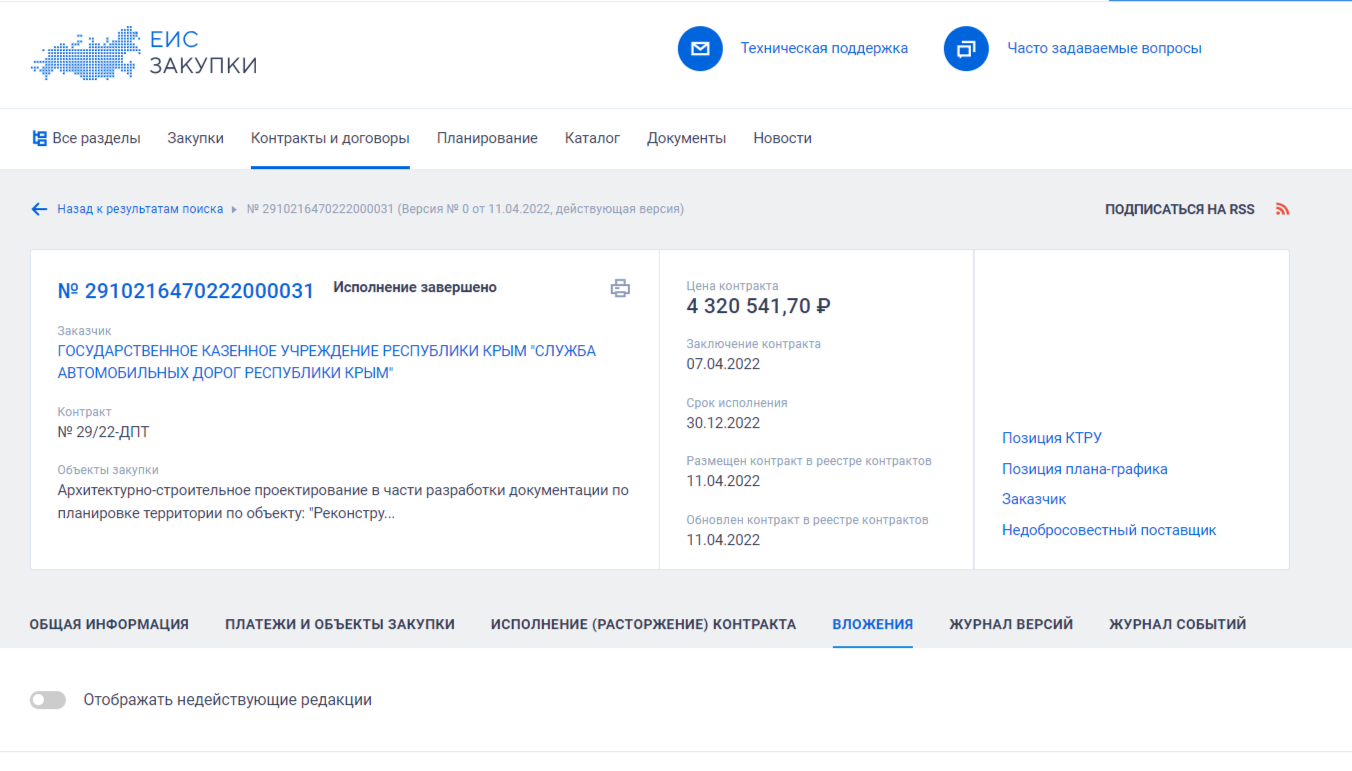Switch to 'Общая информация' tab
This screenshot has width=1352, height=771.
pos(109,624)
